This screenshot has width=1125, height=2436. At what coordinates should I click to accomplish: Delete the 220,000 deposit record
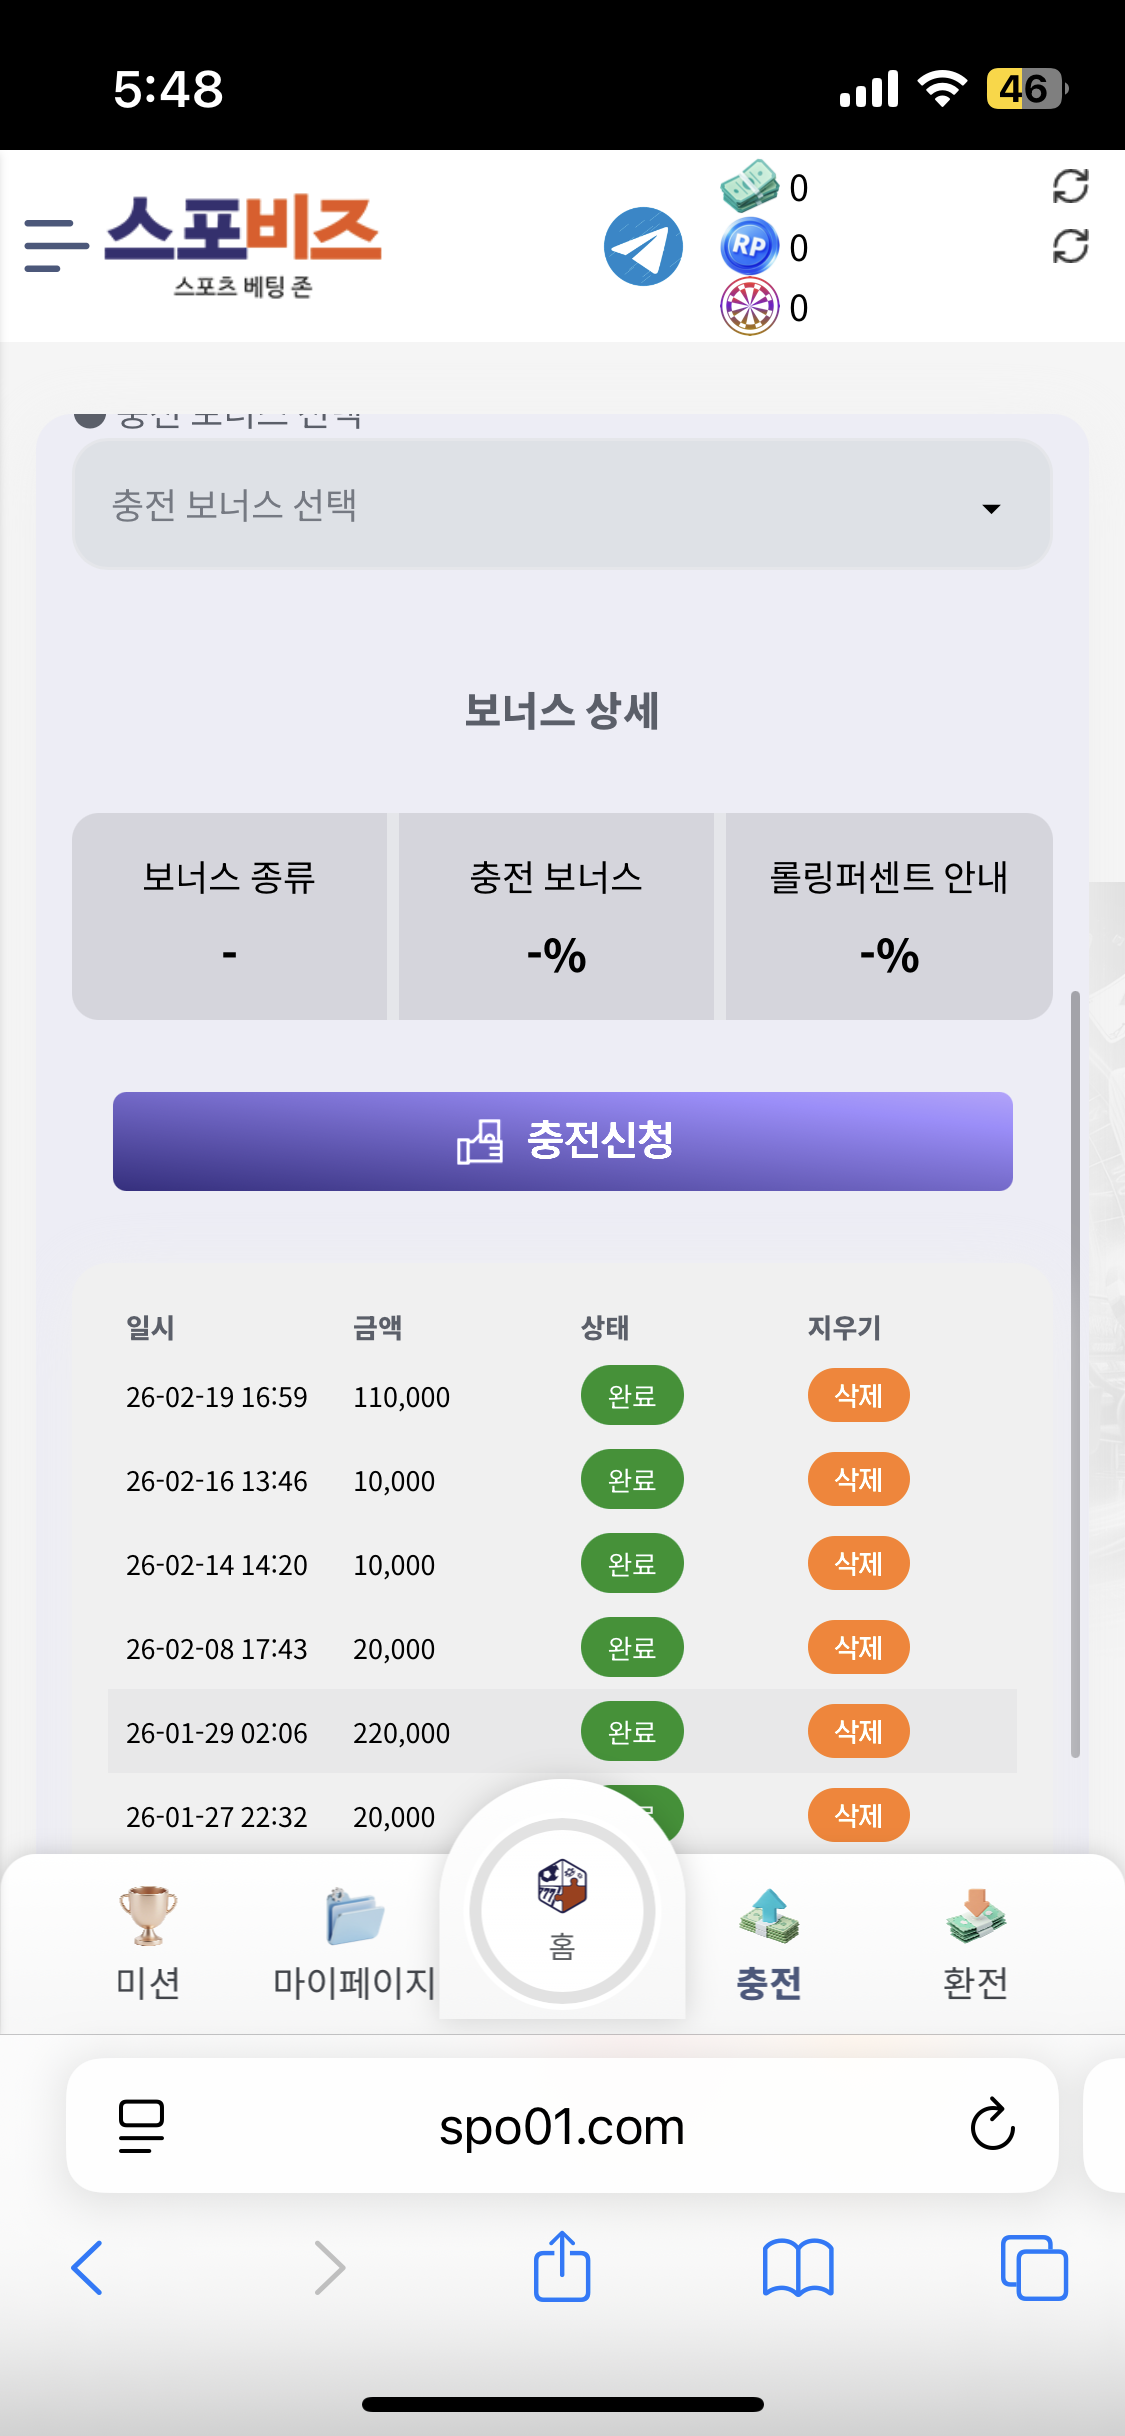(858, 1731)
